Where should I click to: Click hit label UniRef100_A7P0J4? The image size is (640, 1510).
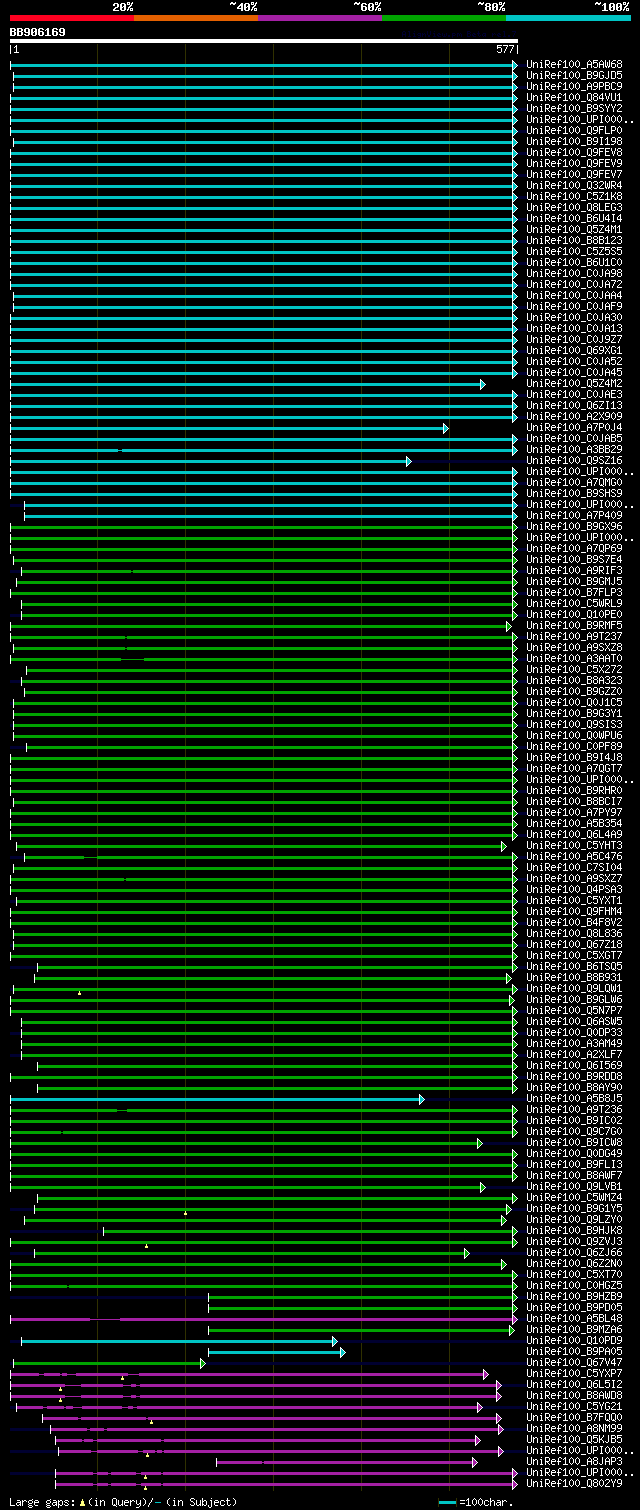click(574, 427)
